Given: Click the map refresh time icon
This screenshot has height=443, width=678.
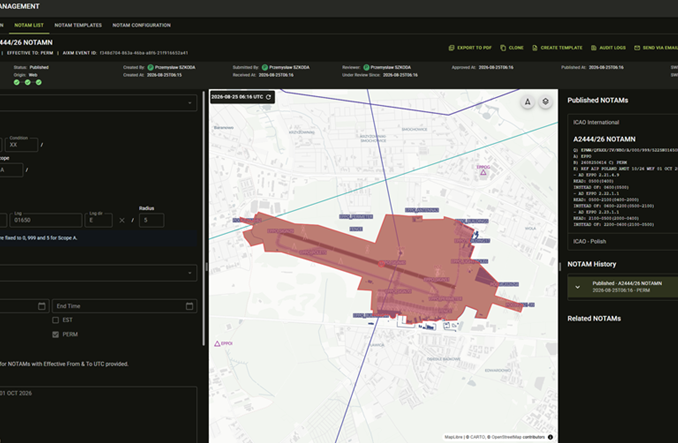Looking at the screenshot, I should pos(269,97).
